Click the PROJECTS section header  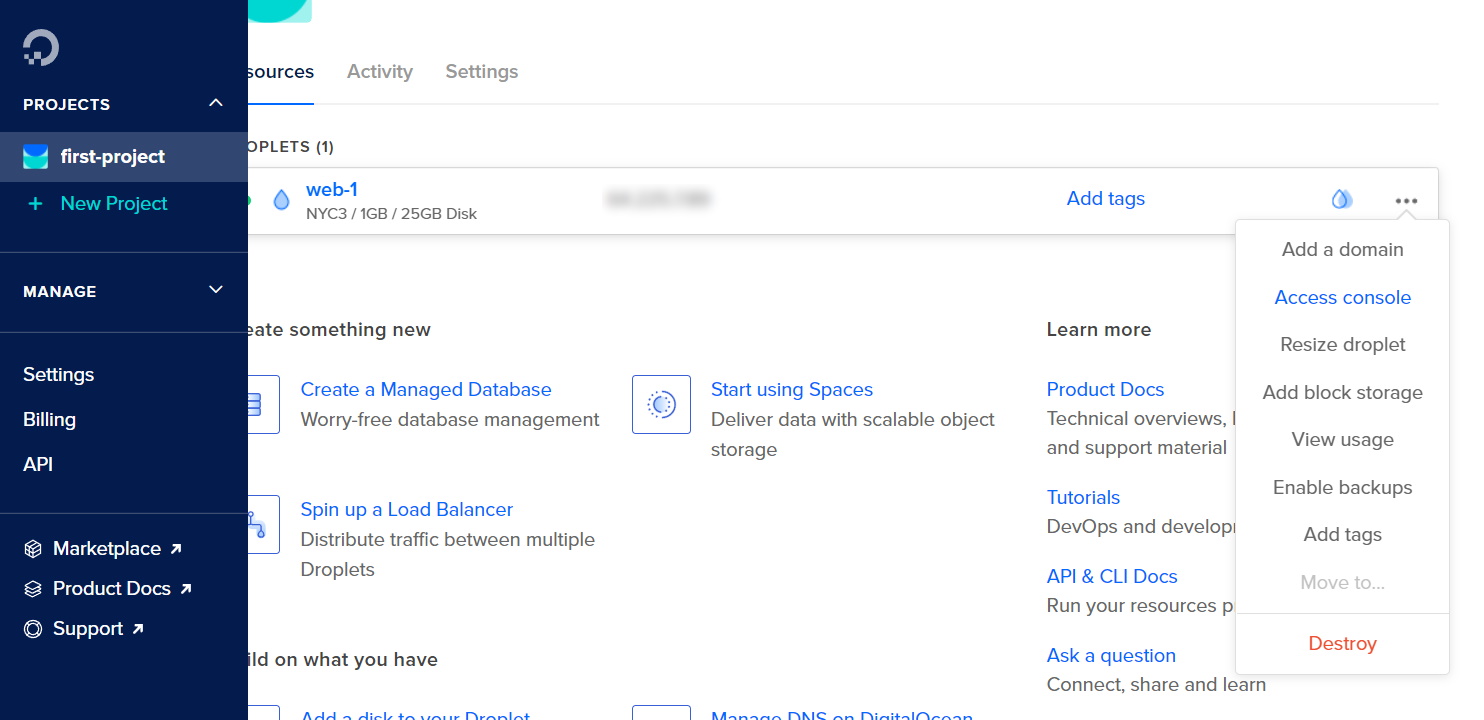pos(67,104)
